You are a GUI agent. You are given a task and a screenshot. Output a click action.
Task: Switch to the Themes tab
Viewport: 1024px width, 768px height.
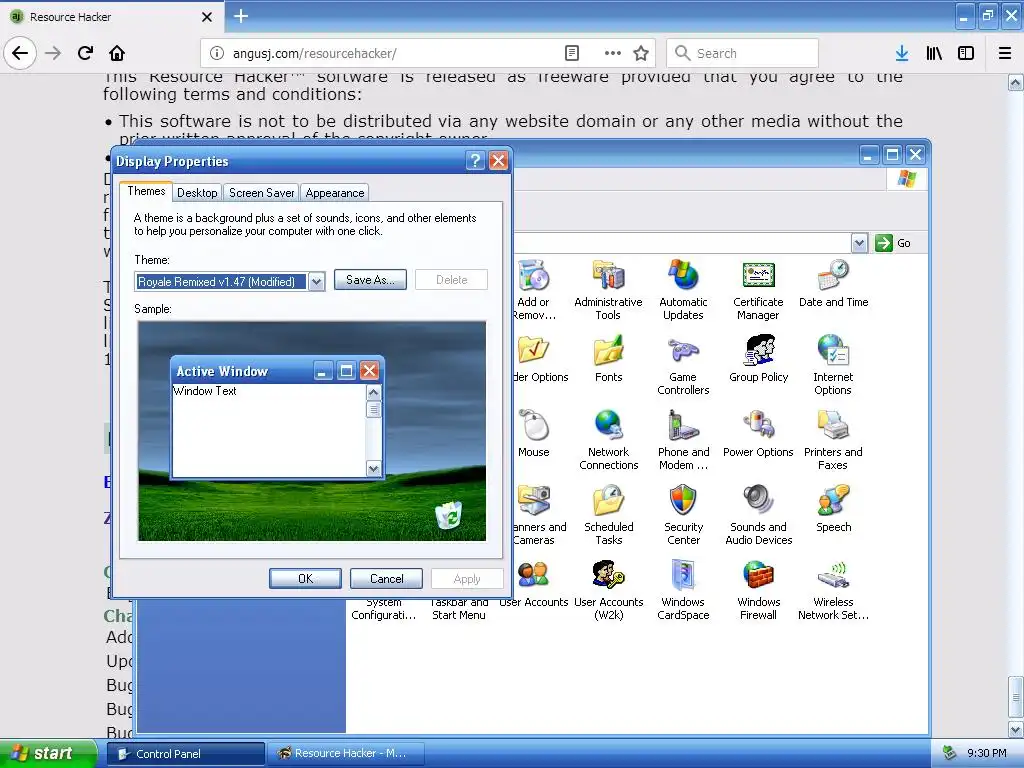pos(146,191)
